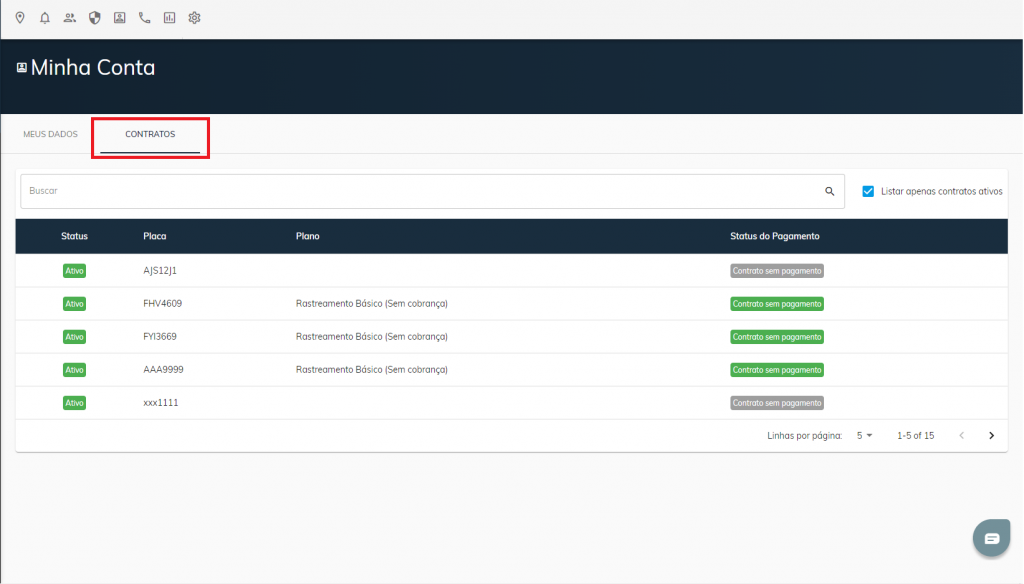The width and height of the screenshot is (1024, 584).
Task: Click payment status badge for FHV4609
Action: point(776,304)
